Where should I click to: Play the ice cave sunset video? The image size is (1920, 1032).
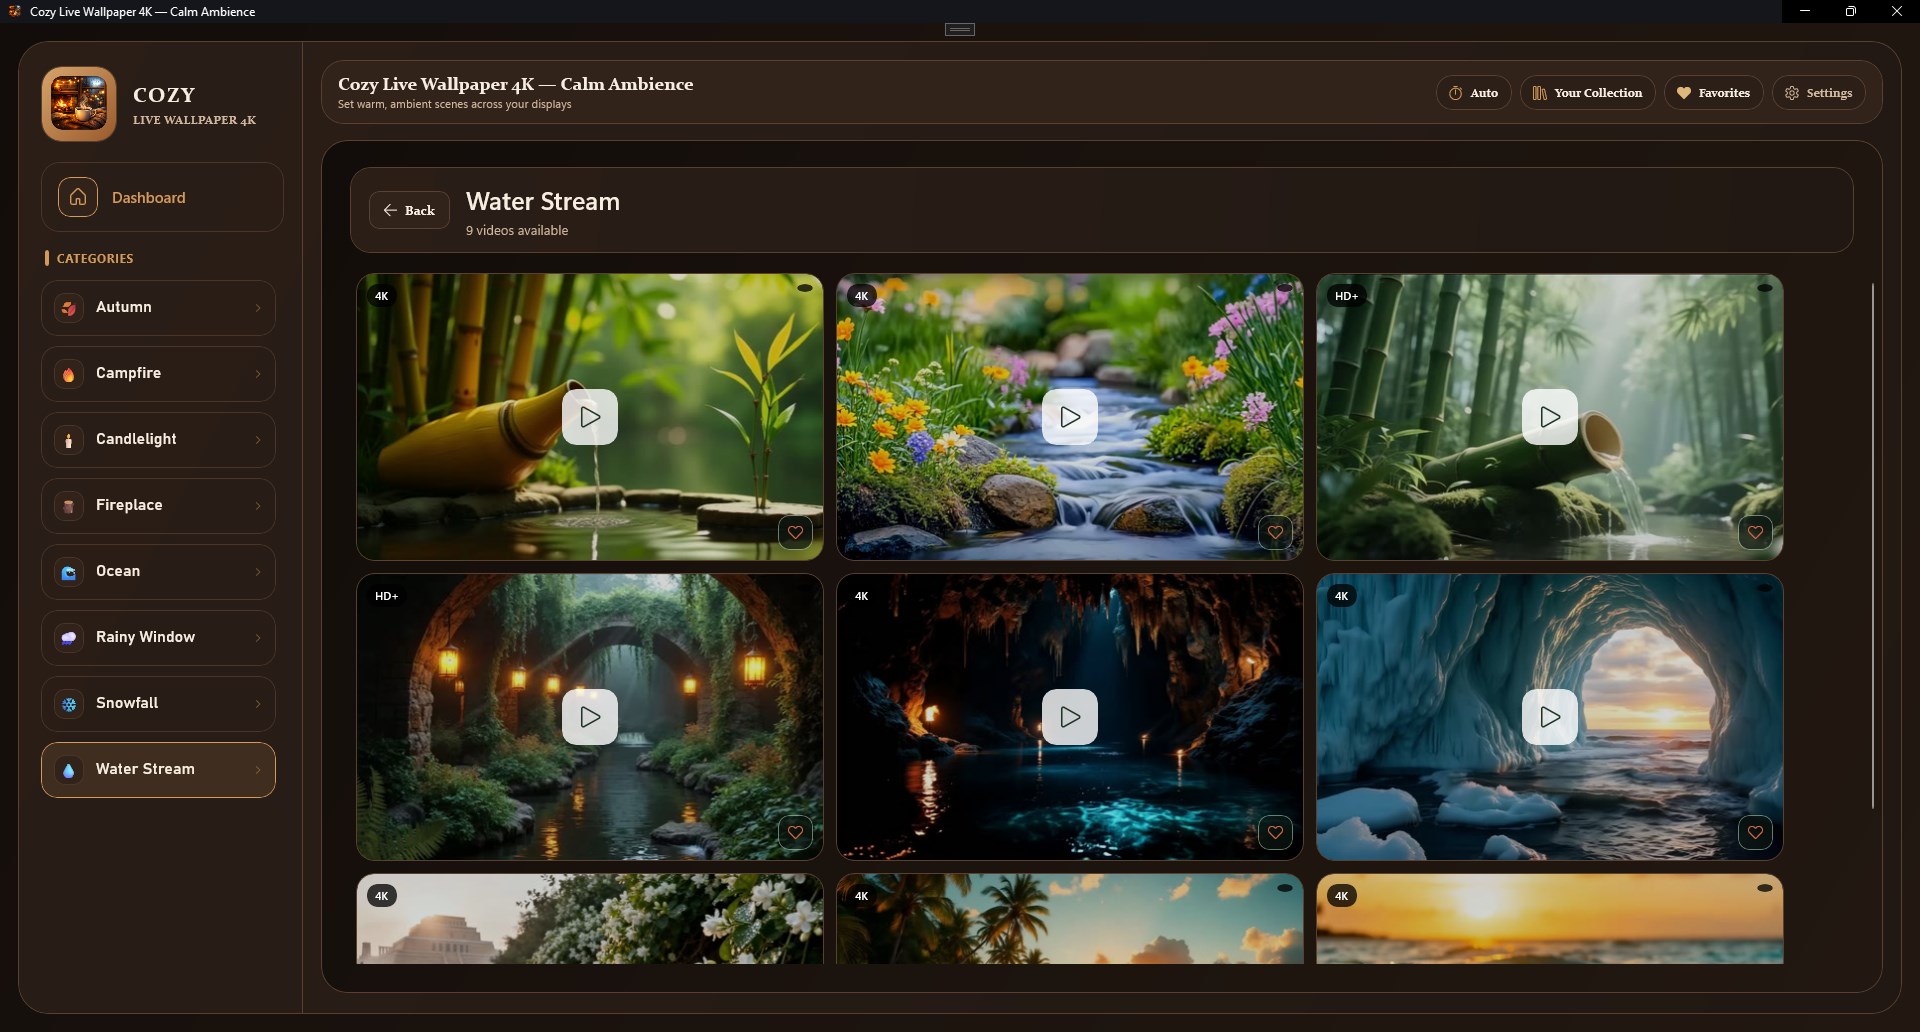pyautogui.click(x=1550, y=717)
